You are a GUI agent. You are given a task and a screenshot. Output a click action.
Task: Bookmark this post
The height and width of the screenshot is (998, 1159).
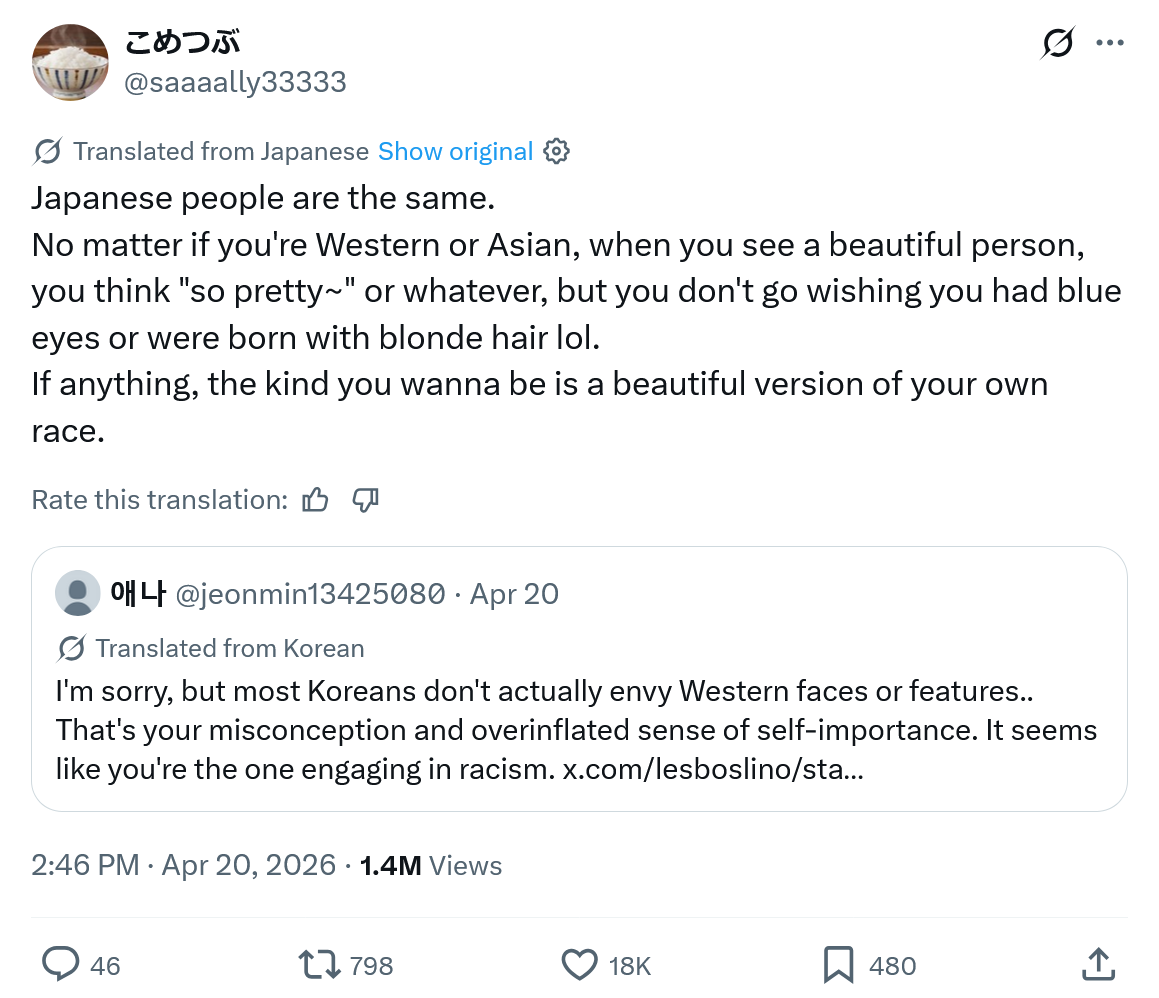pyautogui.click(x=838, y=965)
